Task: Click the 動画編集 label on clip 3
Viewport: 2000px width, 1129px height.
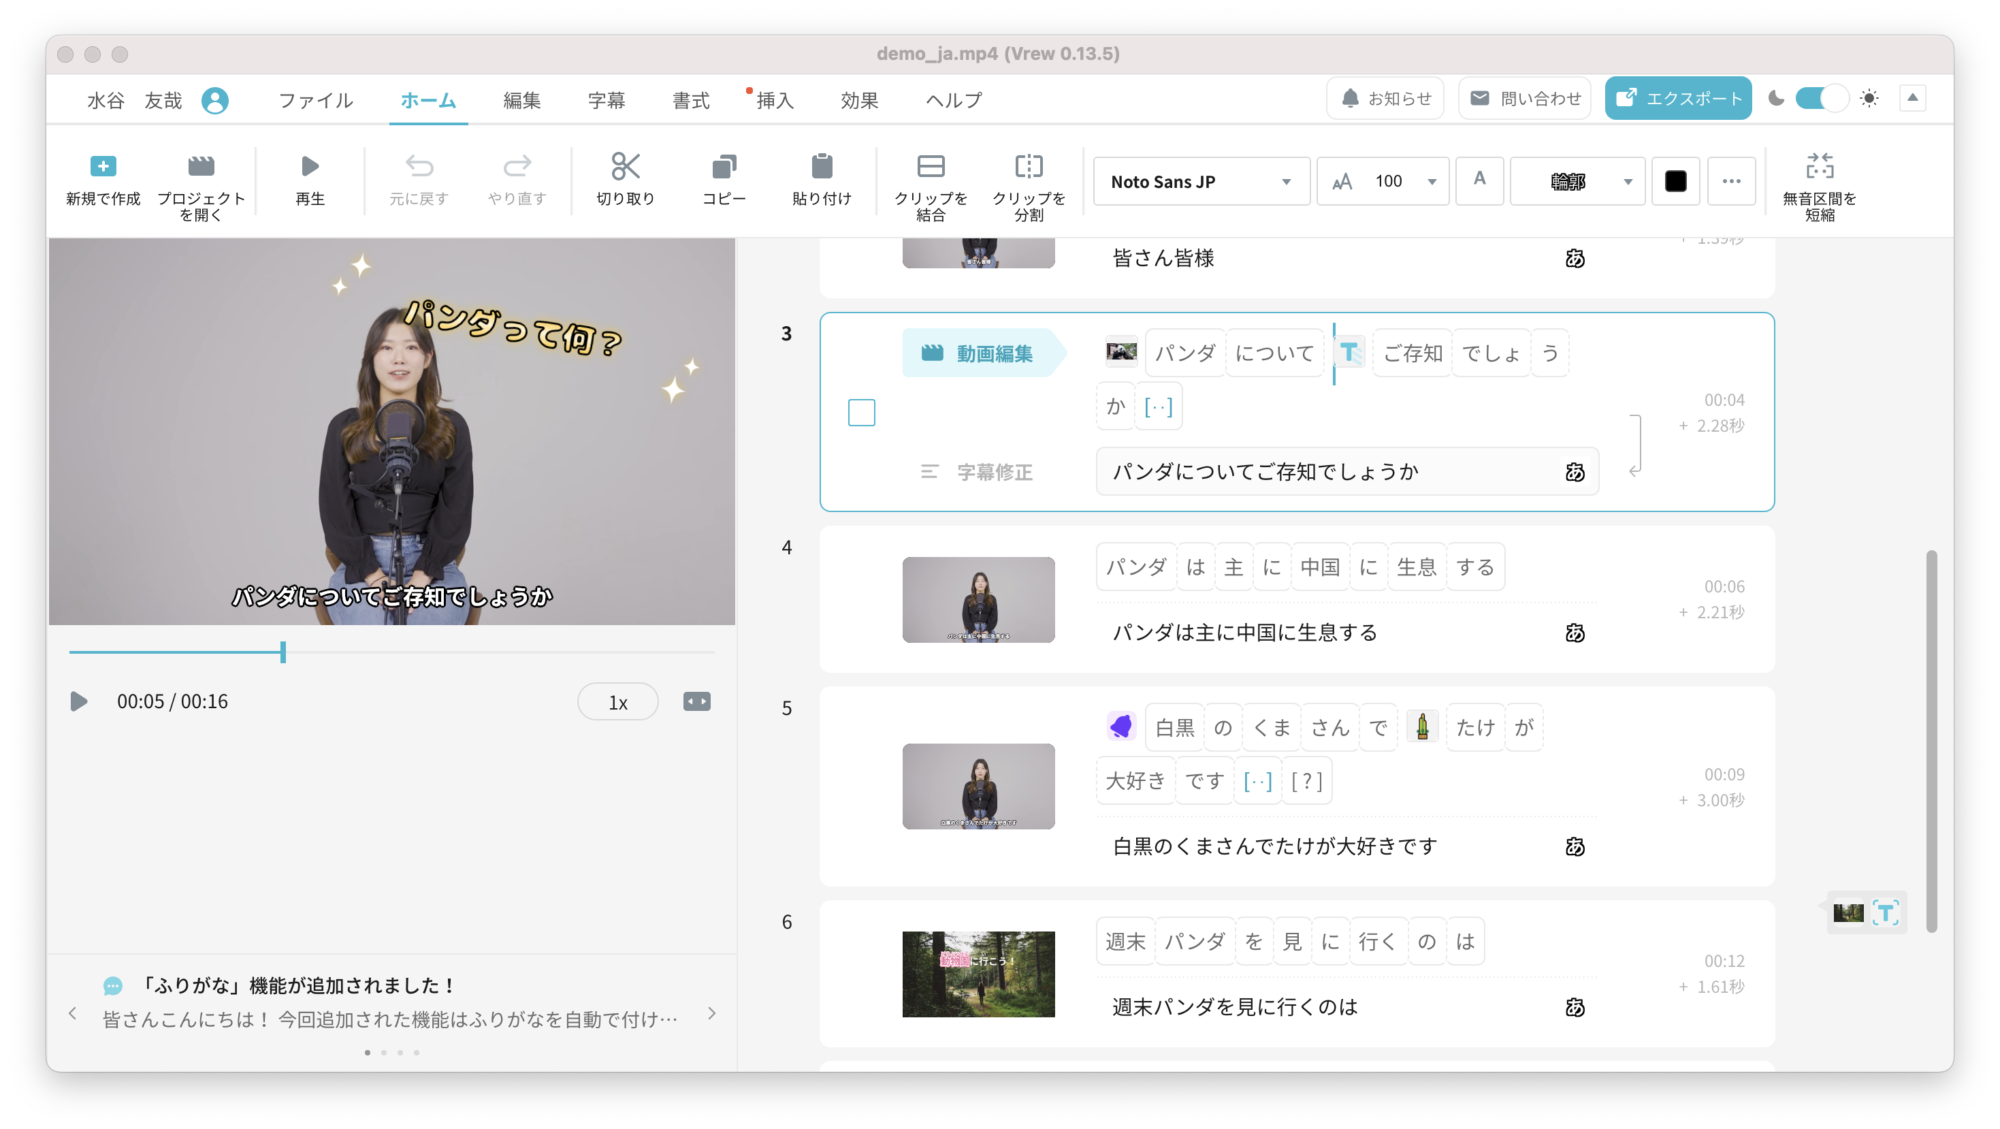Action: click(984, 353)
